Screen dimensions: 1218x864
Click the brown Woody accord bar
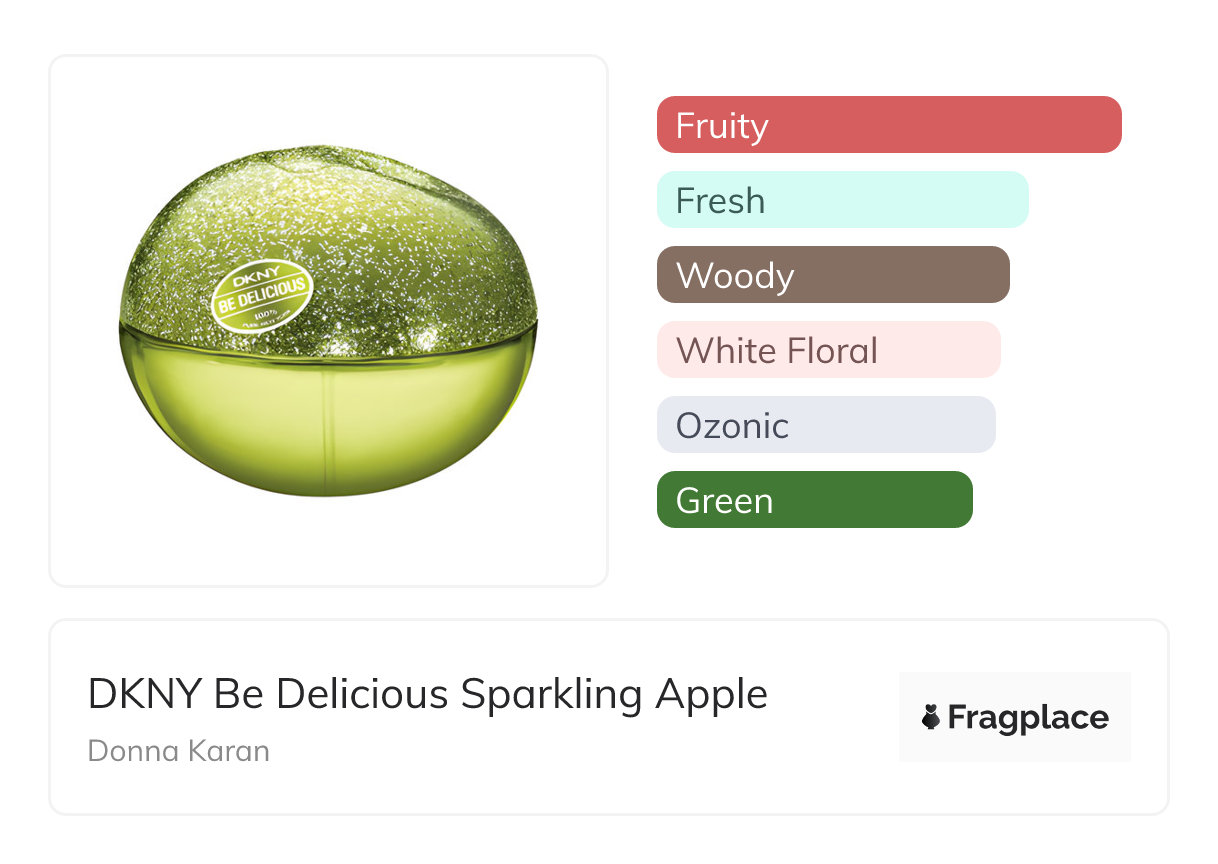(x=833, y=275)
